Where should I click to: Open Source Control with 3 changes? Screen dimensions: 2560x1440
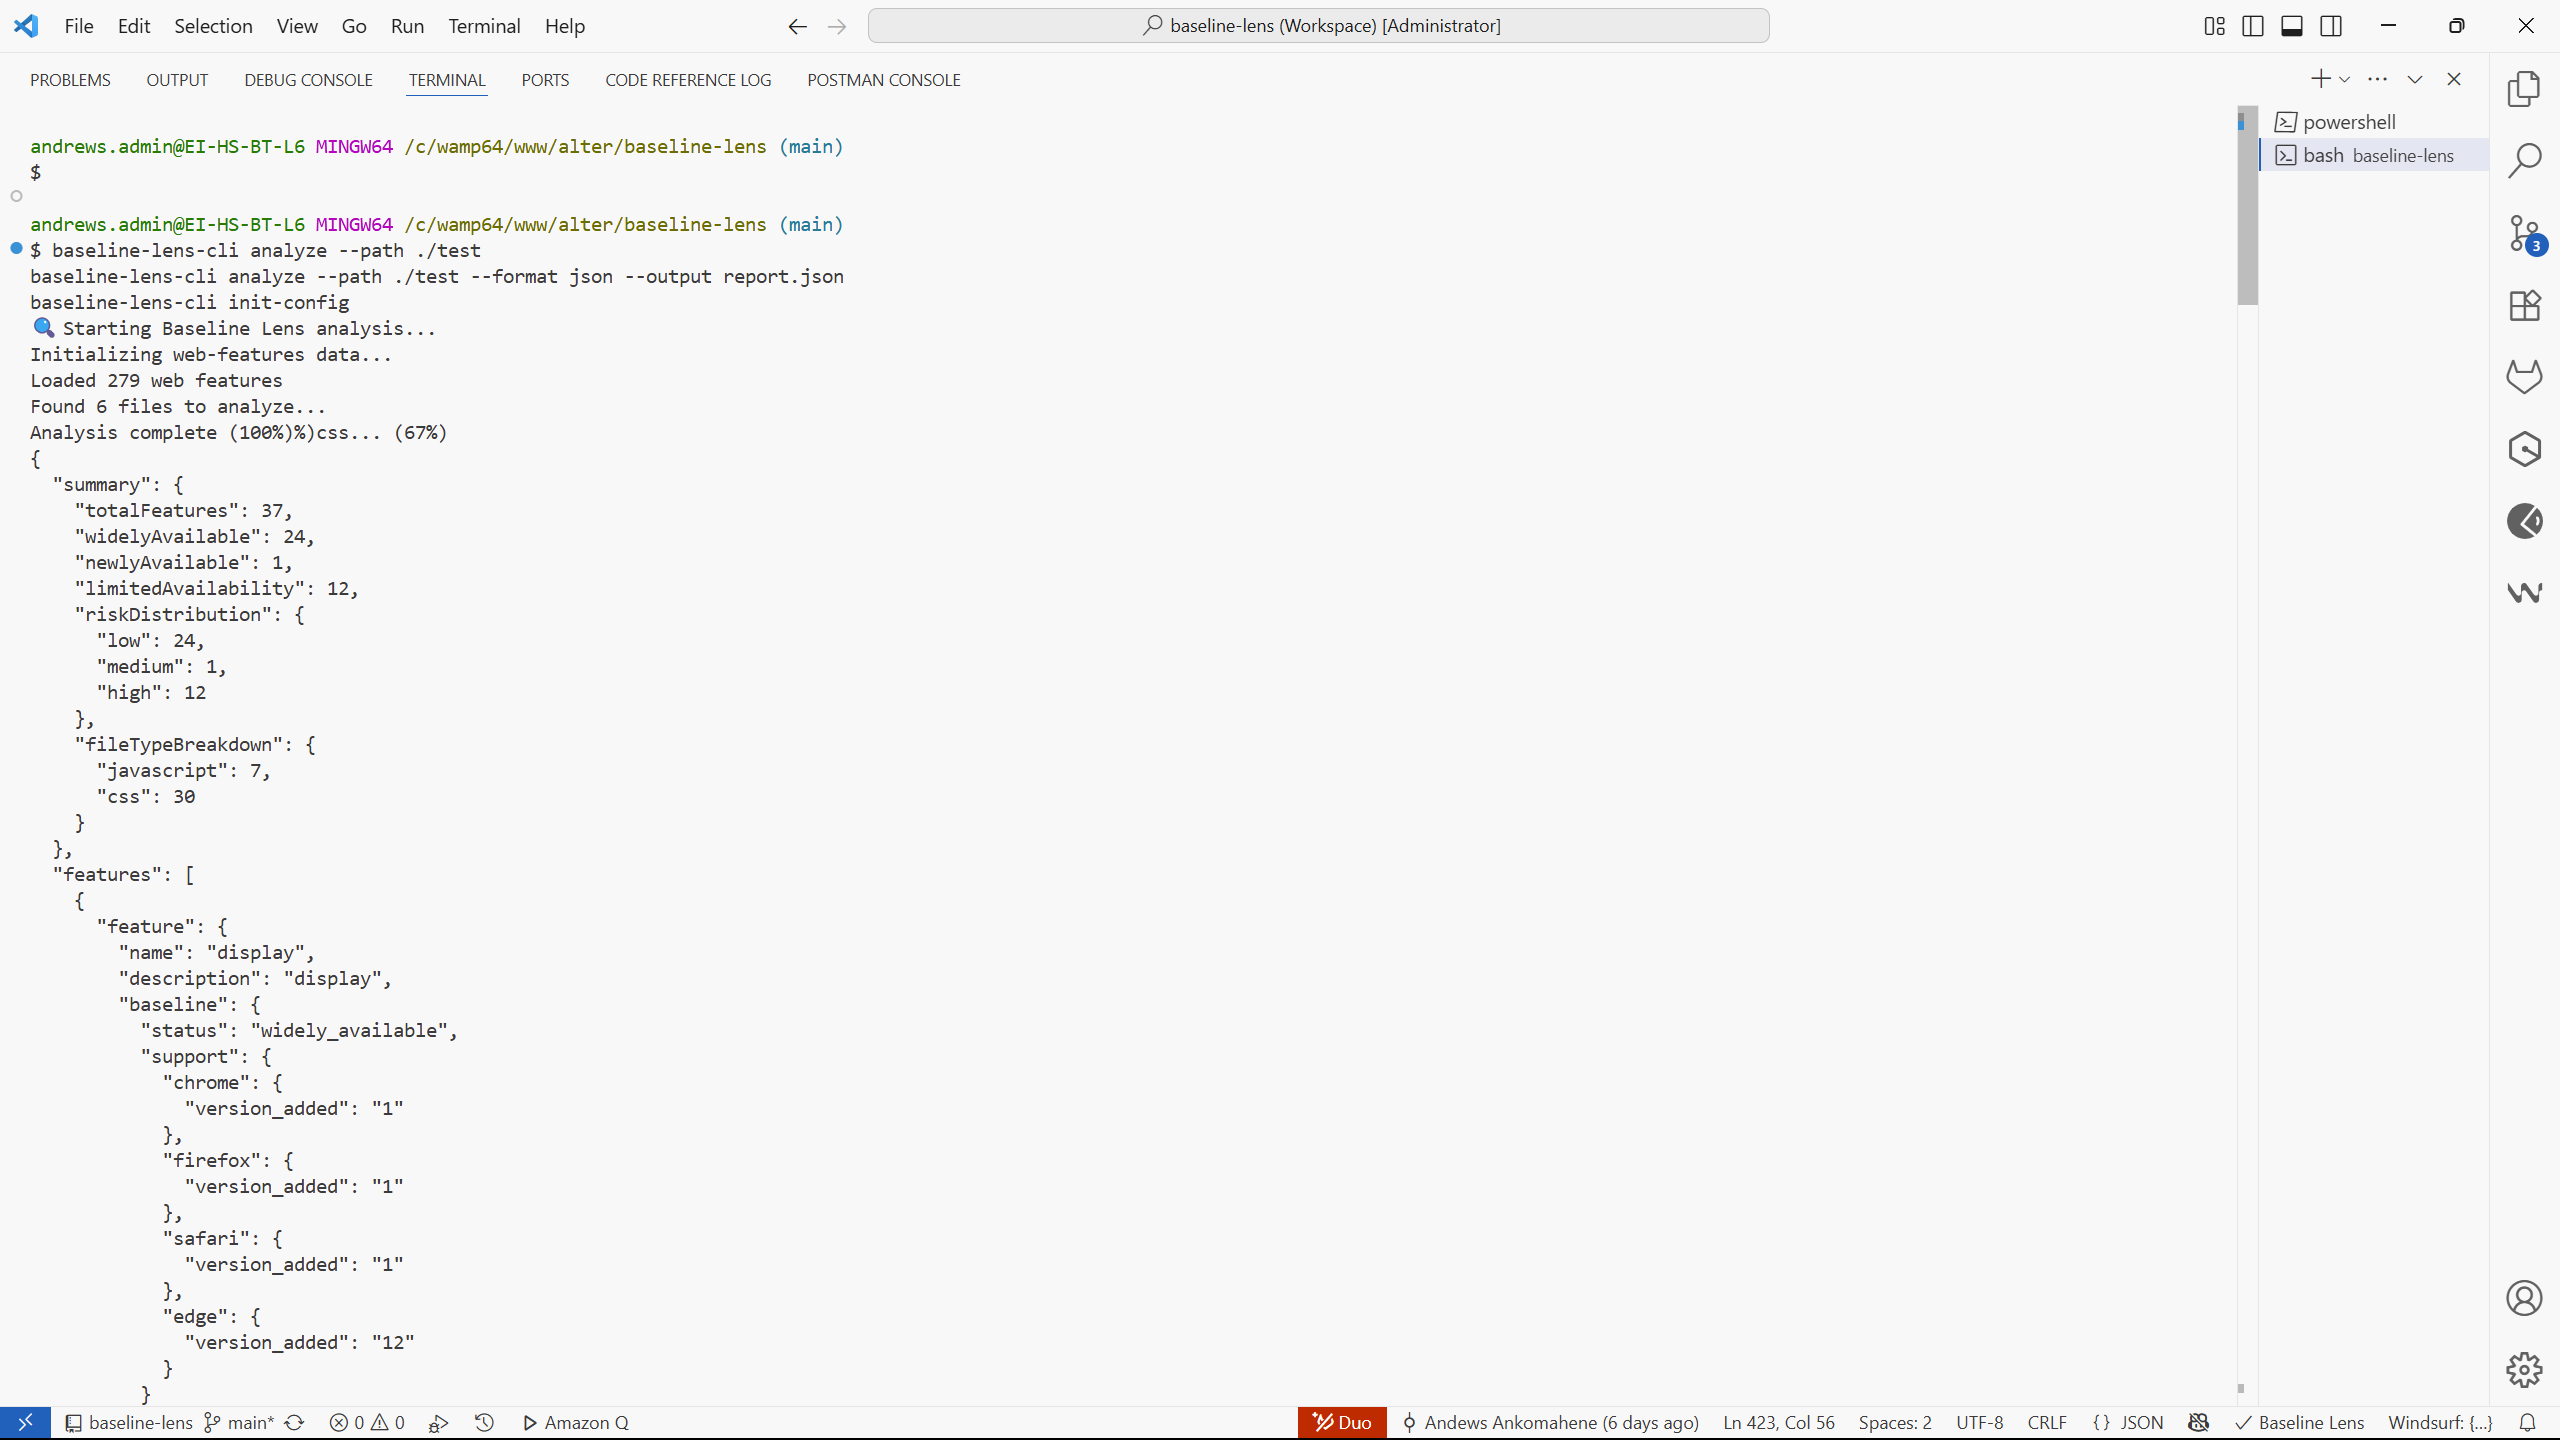(x=2524, y=234)
